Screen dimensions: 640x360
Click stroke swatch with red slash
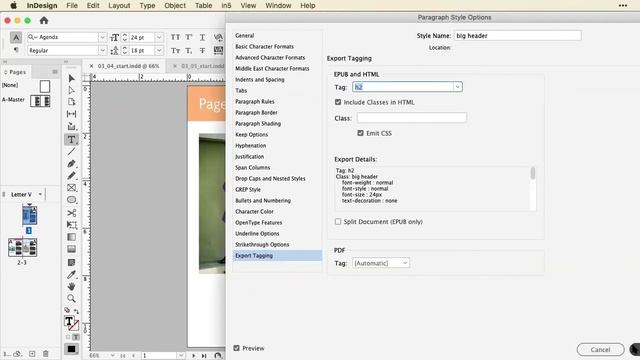click(74, 326)
